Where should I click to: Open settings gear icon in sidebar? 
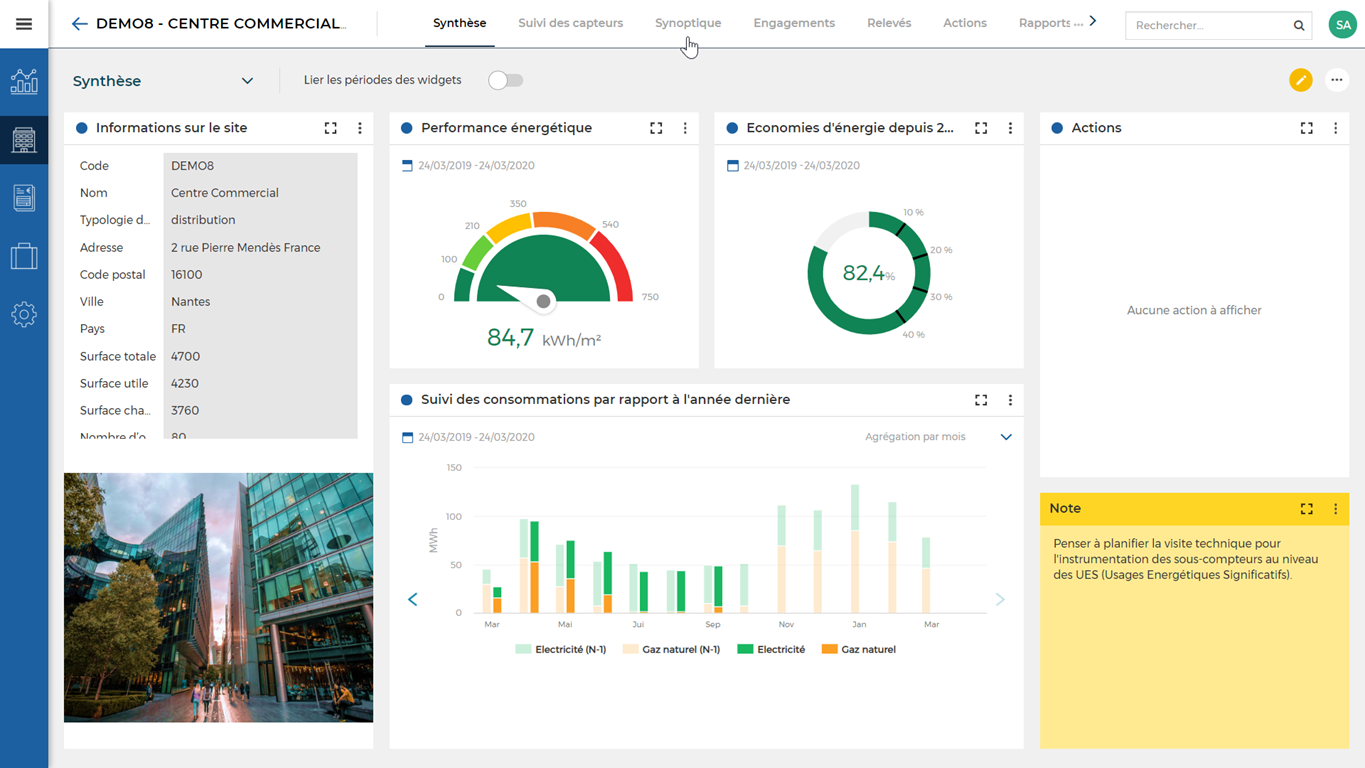point(24,315)
